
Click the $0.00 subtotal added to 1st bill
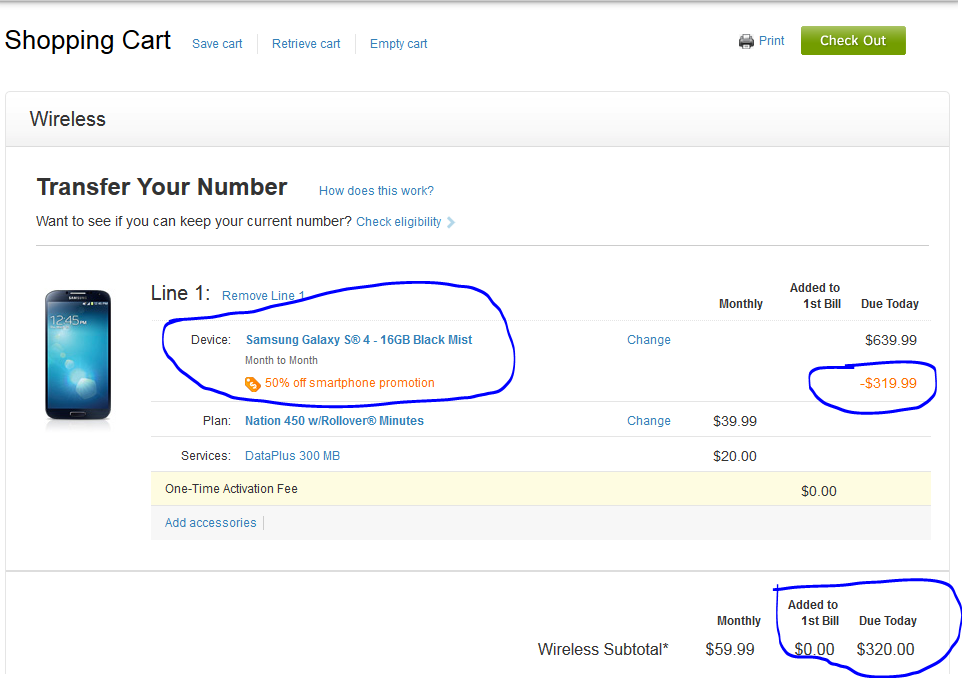pyautogui.click(x=814, y=649)
